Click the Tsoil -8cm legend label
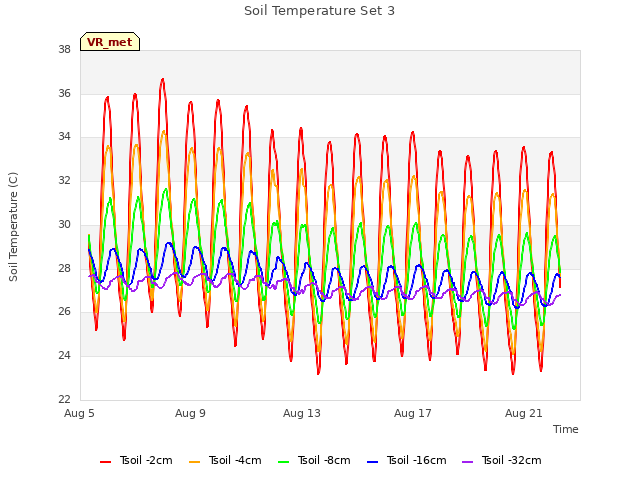Image resolution: width=640 pixels, height=480 pixels. (x=324, y=460)
